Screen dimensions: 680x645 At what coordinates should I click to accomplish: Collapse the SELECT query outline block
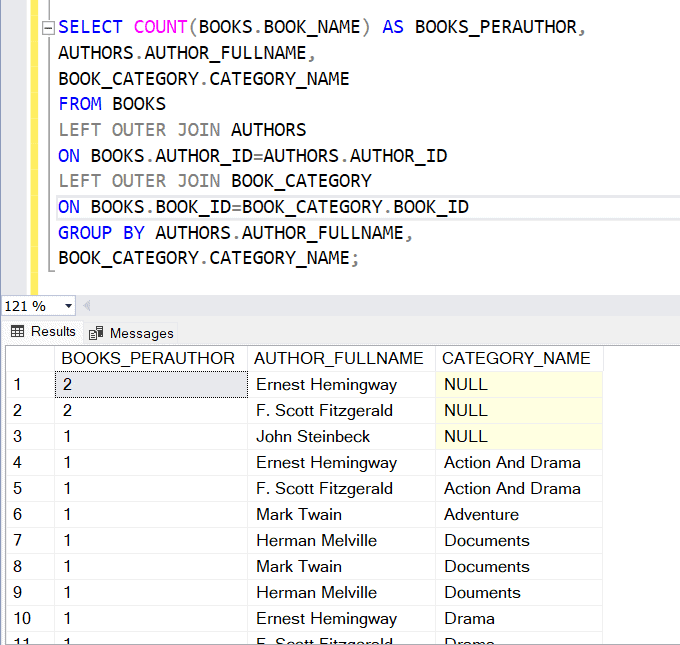click(x=48, y=29)
